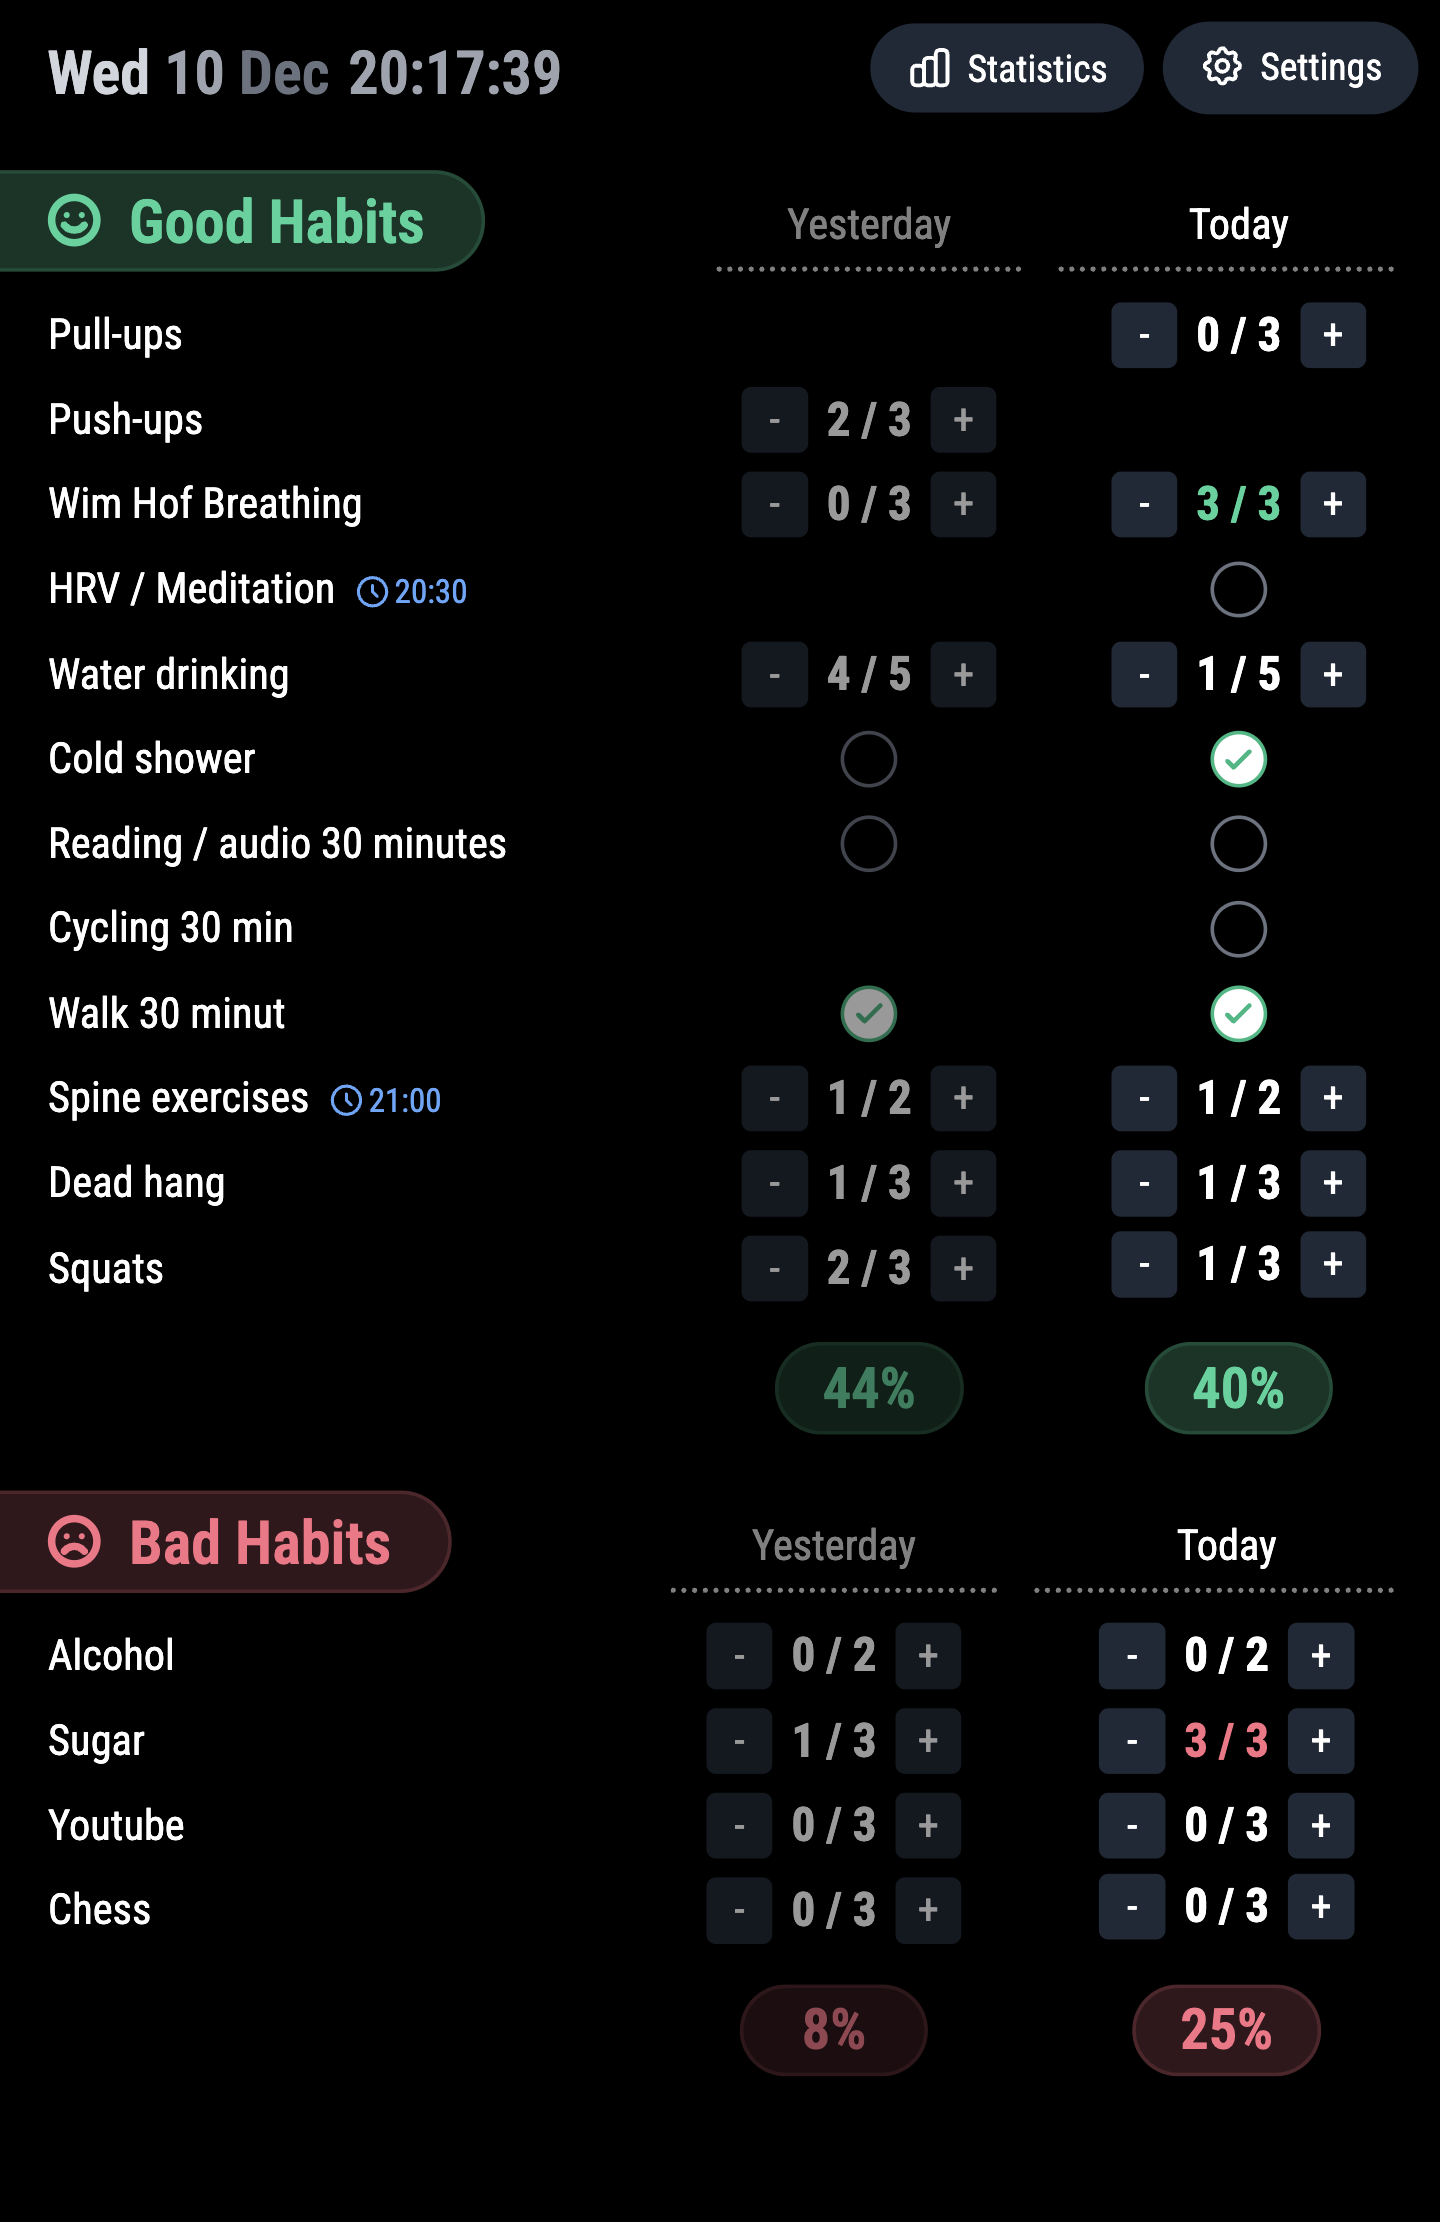Add one to Alcohol for Today
Image resolution: width=1440 pixels, height=2222 pixels.
pos(1319,1655)
